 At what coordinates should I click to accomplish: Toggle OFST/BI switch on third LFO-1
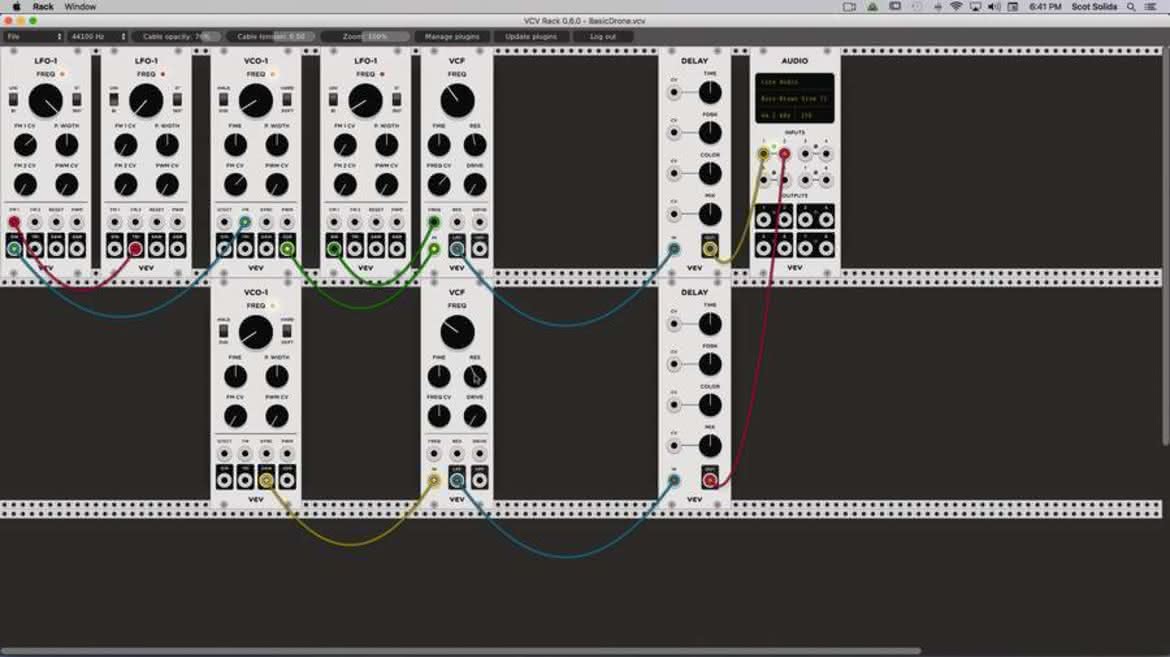click(333, 99)
